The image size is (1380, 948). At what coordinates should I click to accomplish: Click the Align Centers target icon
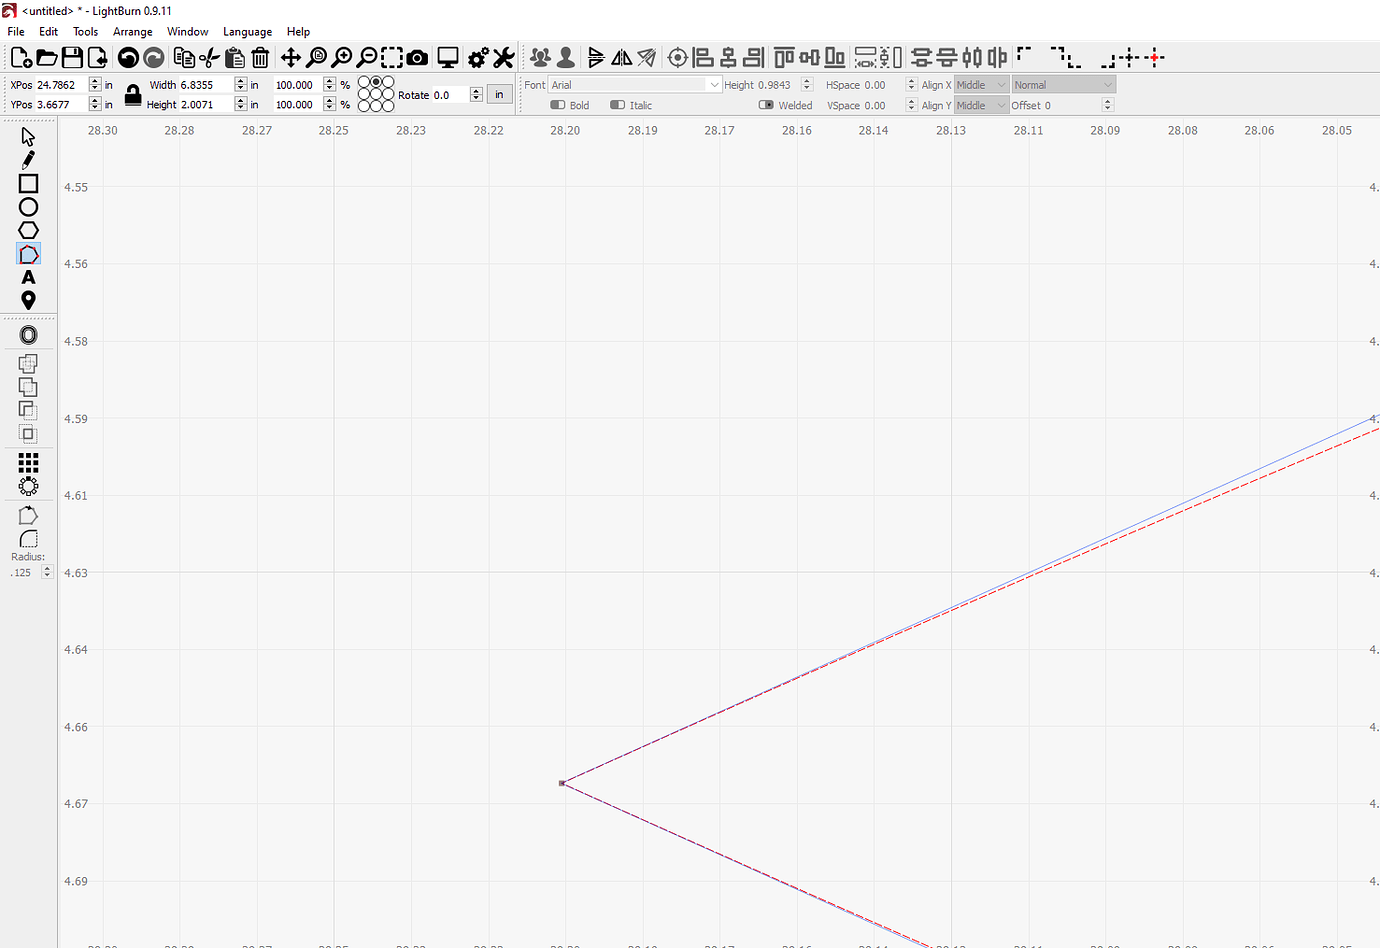click(x=677, y=58)
